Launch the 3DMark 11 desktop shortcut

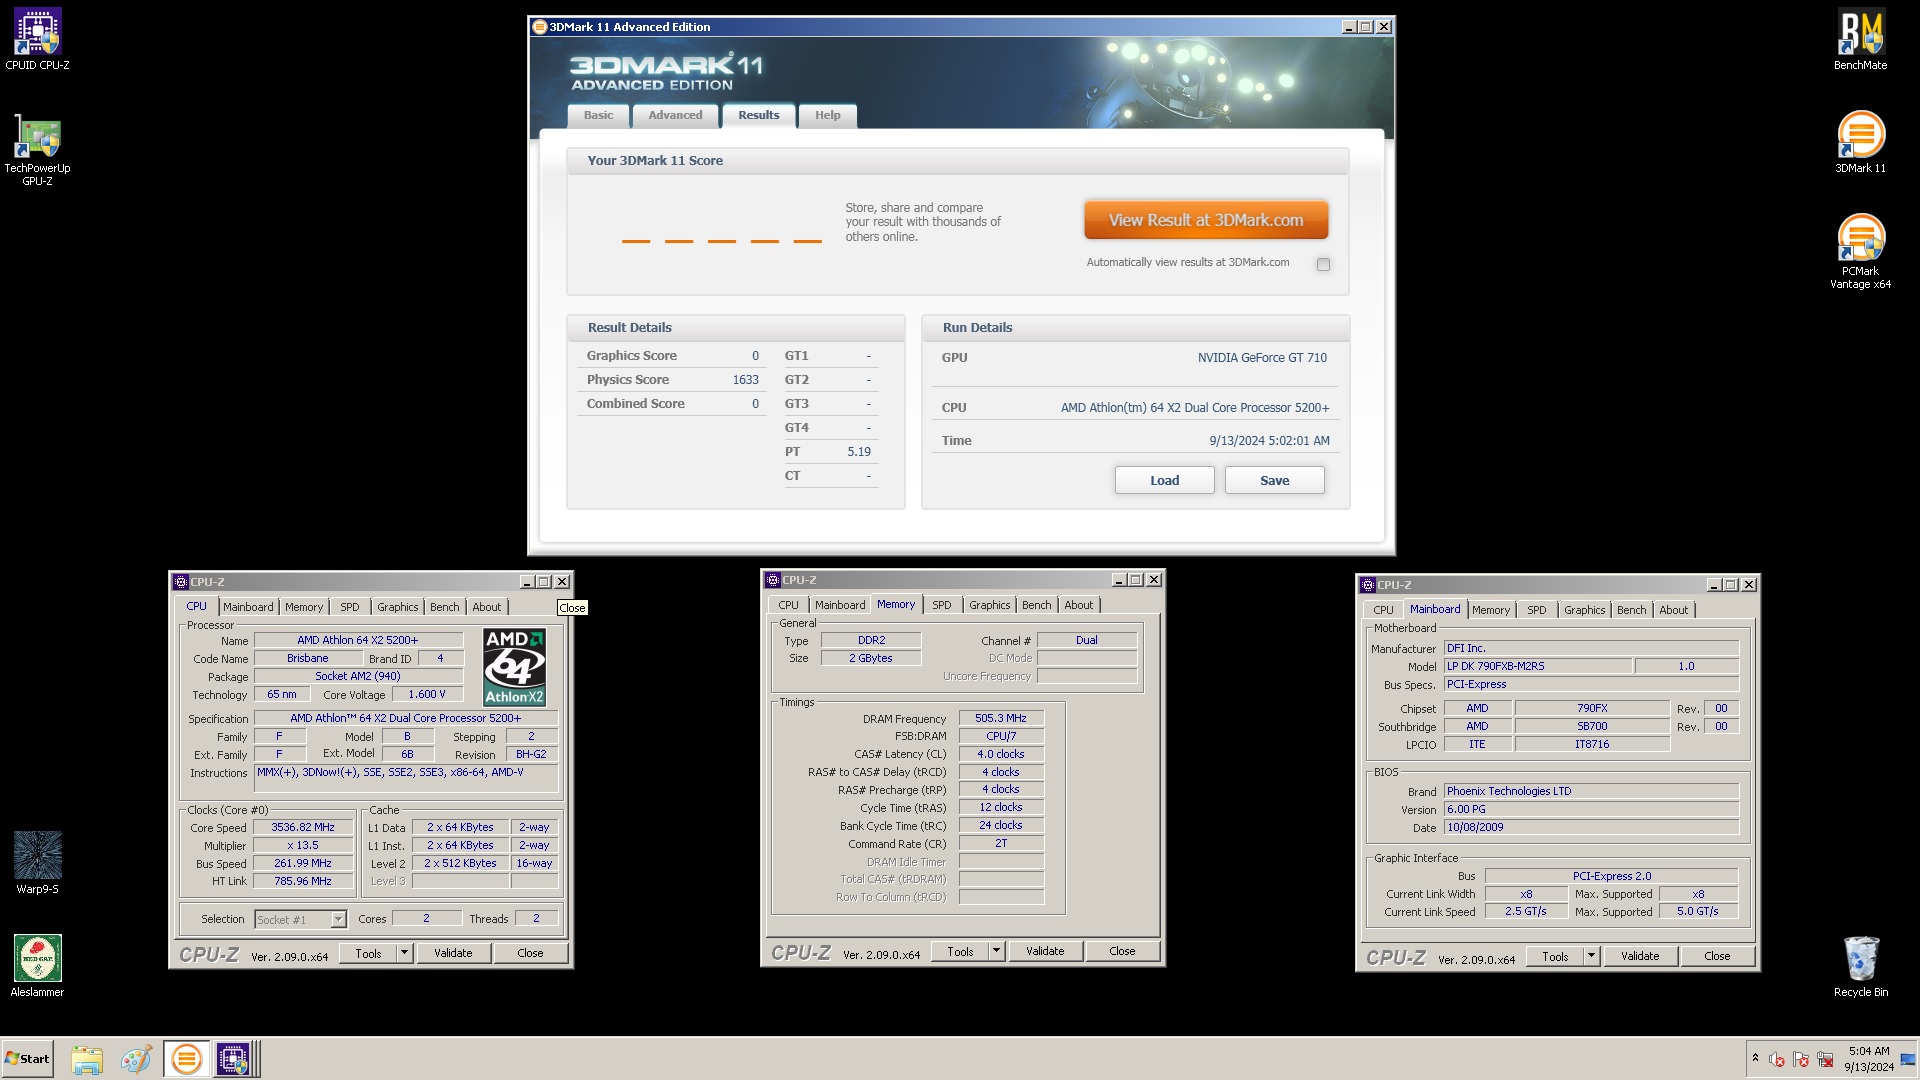[1860, 142]
